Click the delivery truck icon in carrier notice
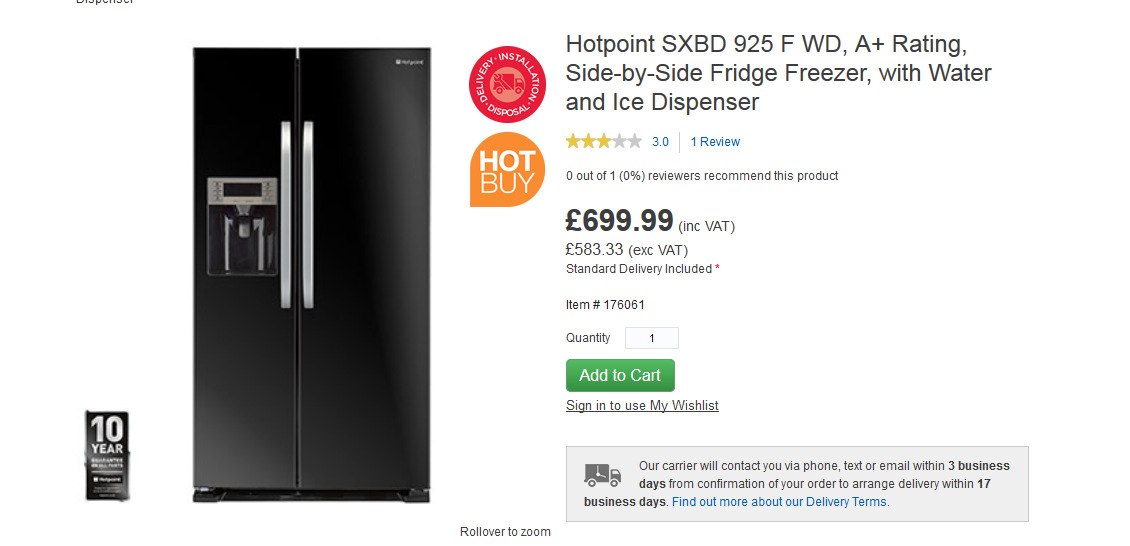 tap(603, 476)
